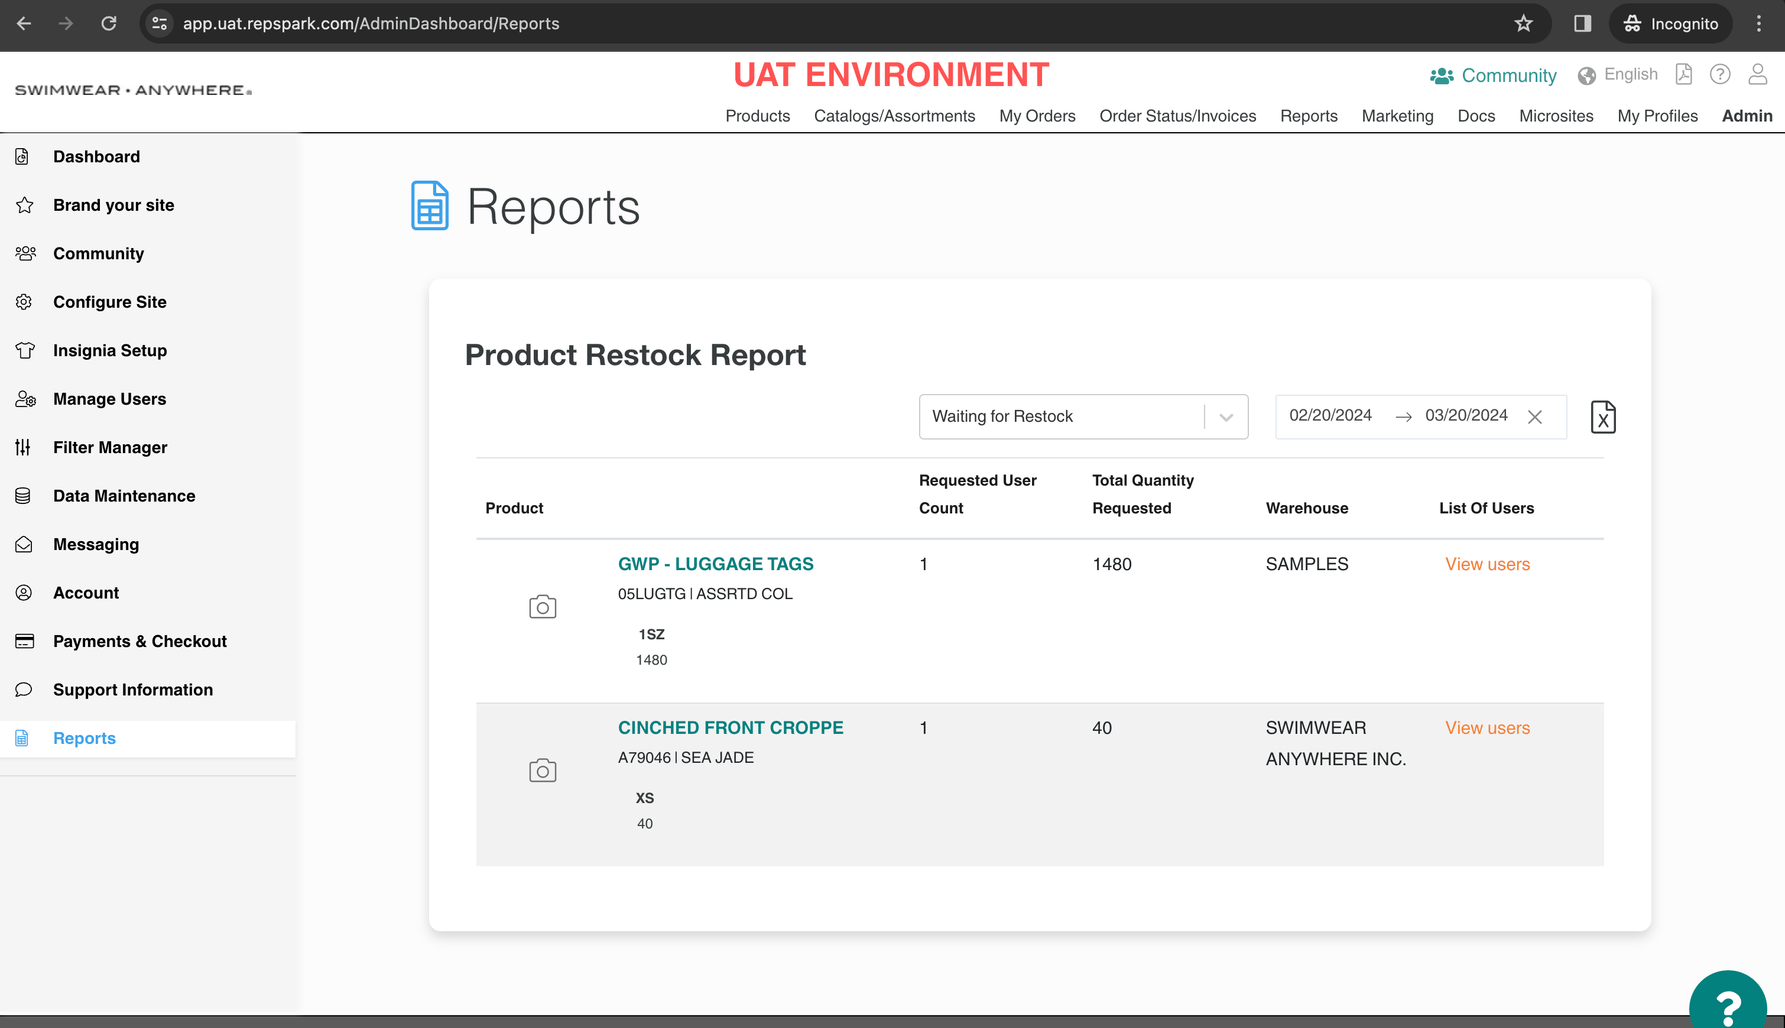Screen dimensions: 1785x1028
Task: Click the Support Information chat icon
Action: coord(24,690)
